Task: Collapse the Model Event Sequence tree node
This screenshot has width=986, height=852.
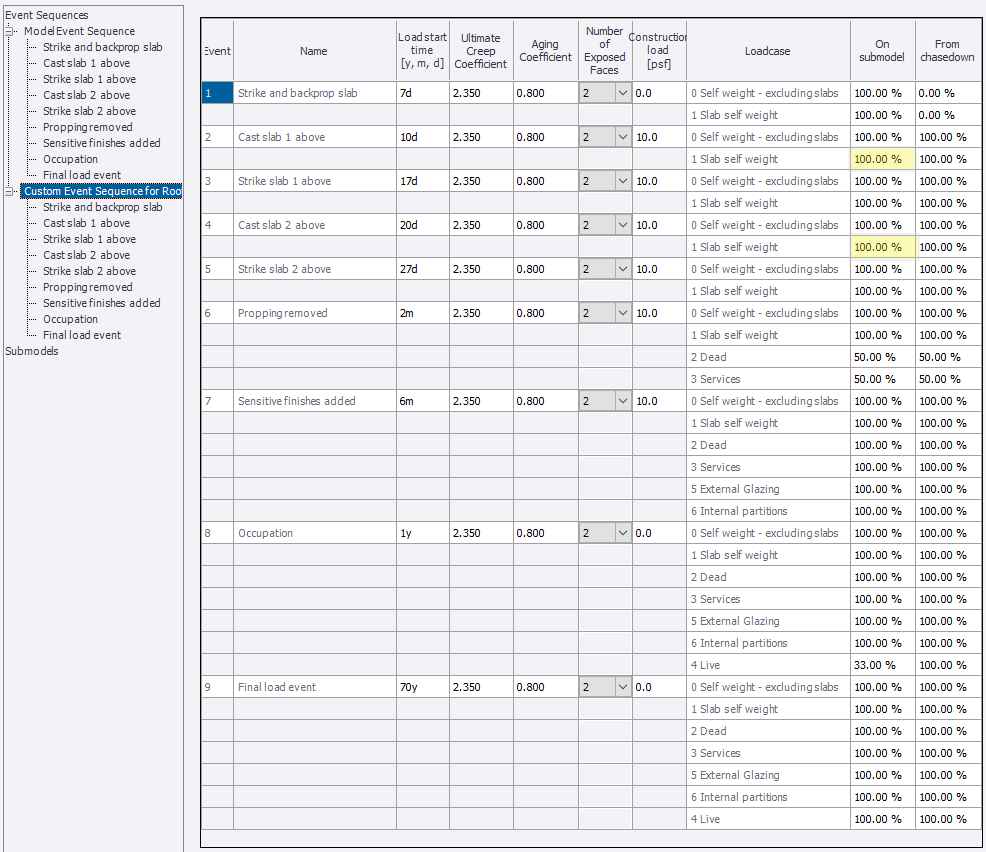Action: click(10, 31)
